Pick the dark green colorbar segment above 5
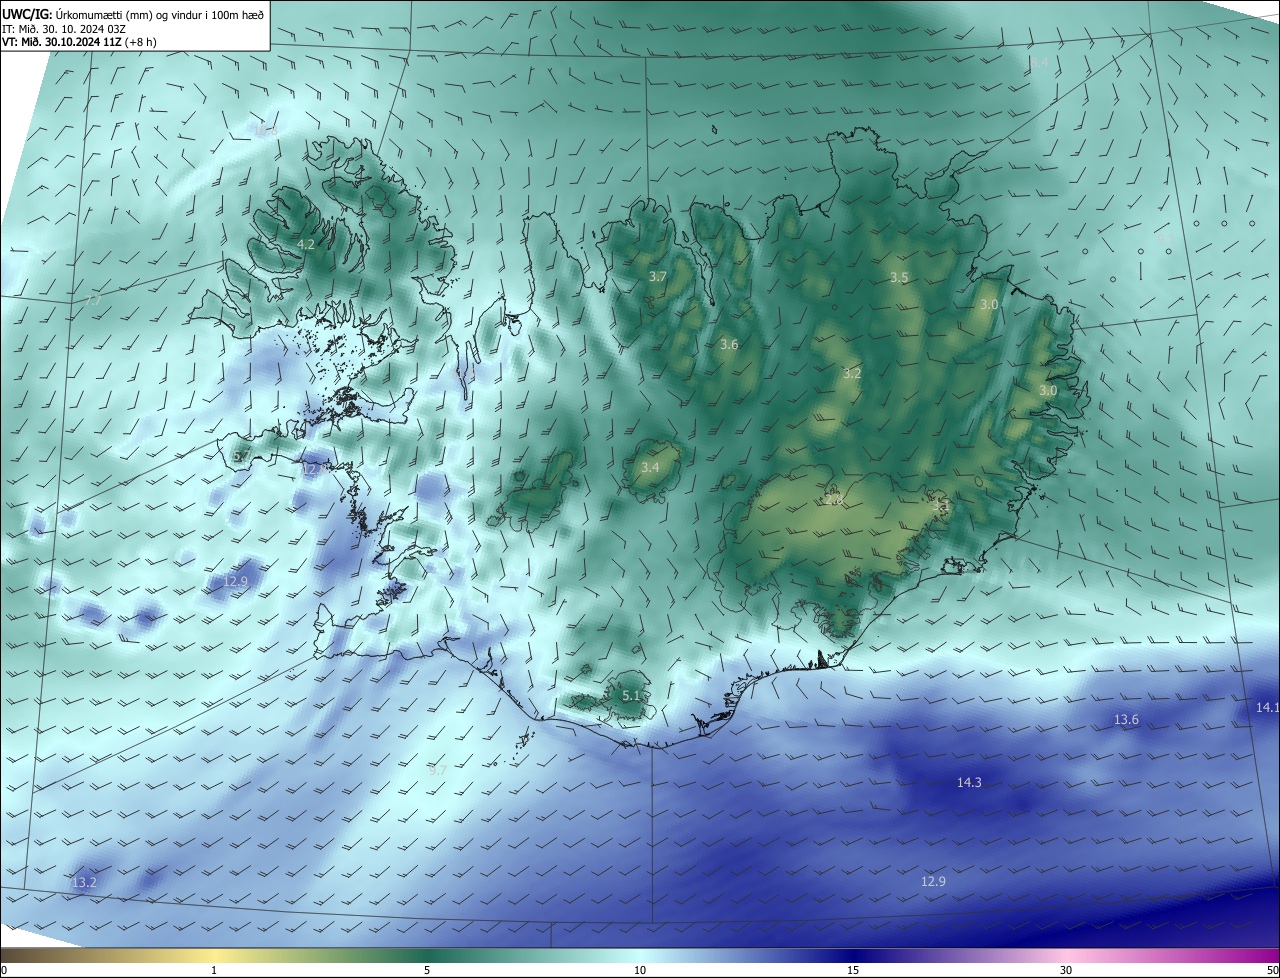The image size is (1280, 978). 427,955
